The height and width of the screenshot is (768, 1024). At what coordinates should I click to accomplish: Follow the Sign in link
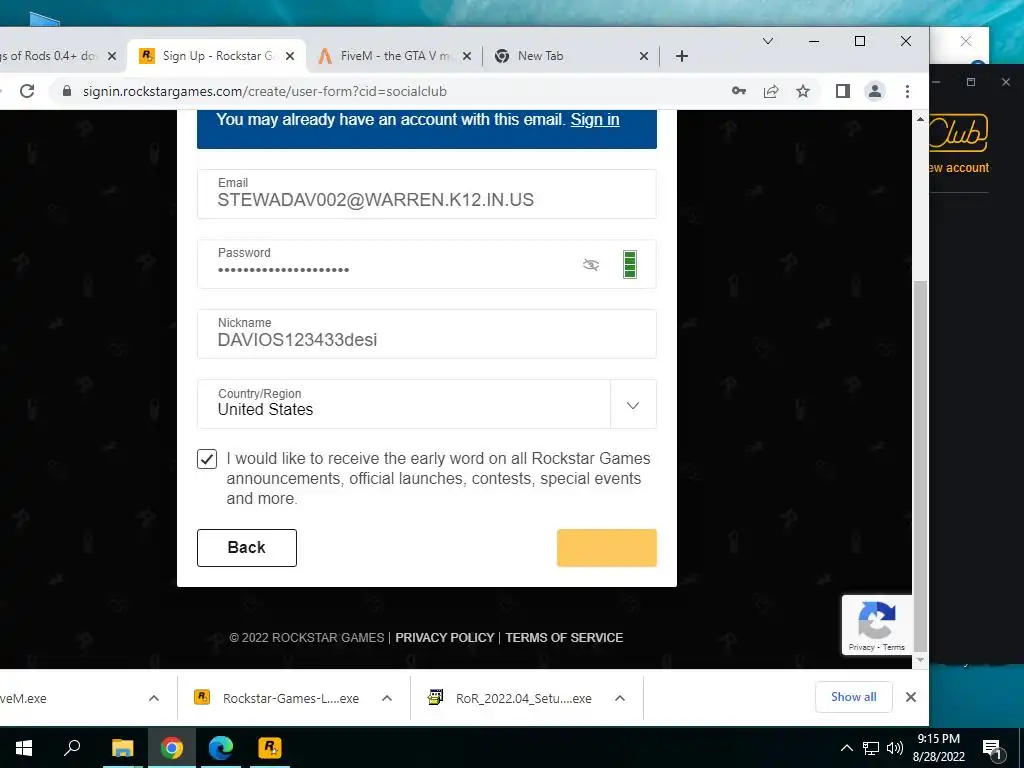coord(594,120)
